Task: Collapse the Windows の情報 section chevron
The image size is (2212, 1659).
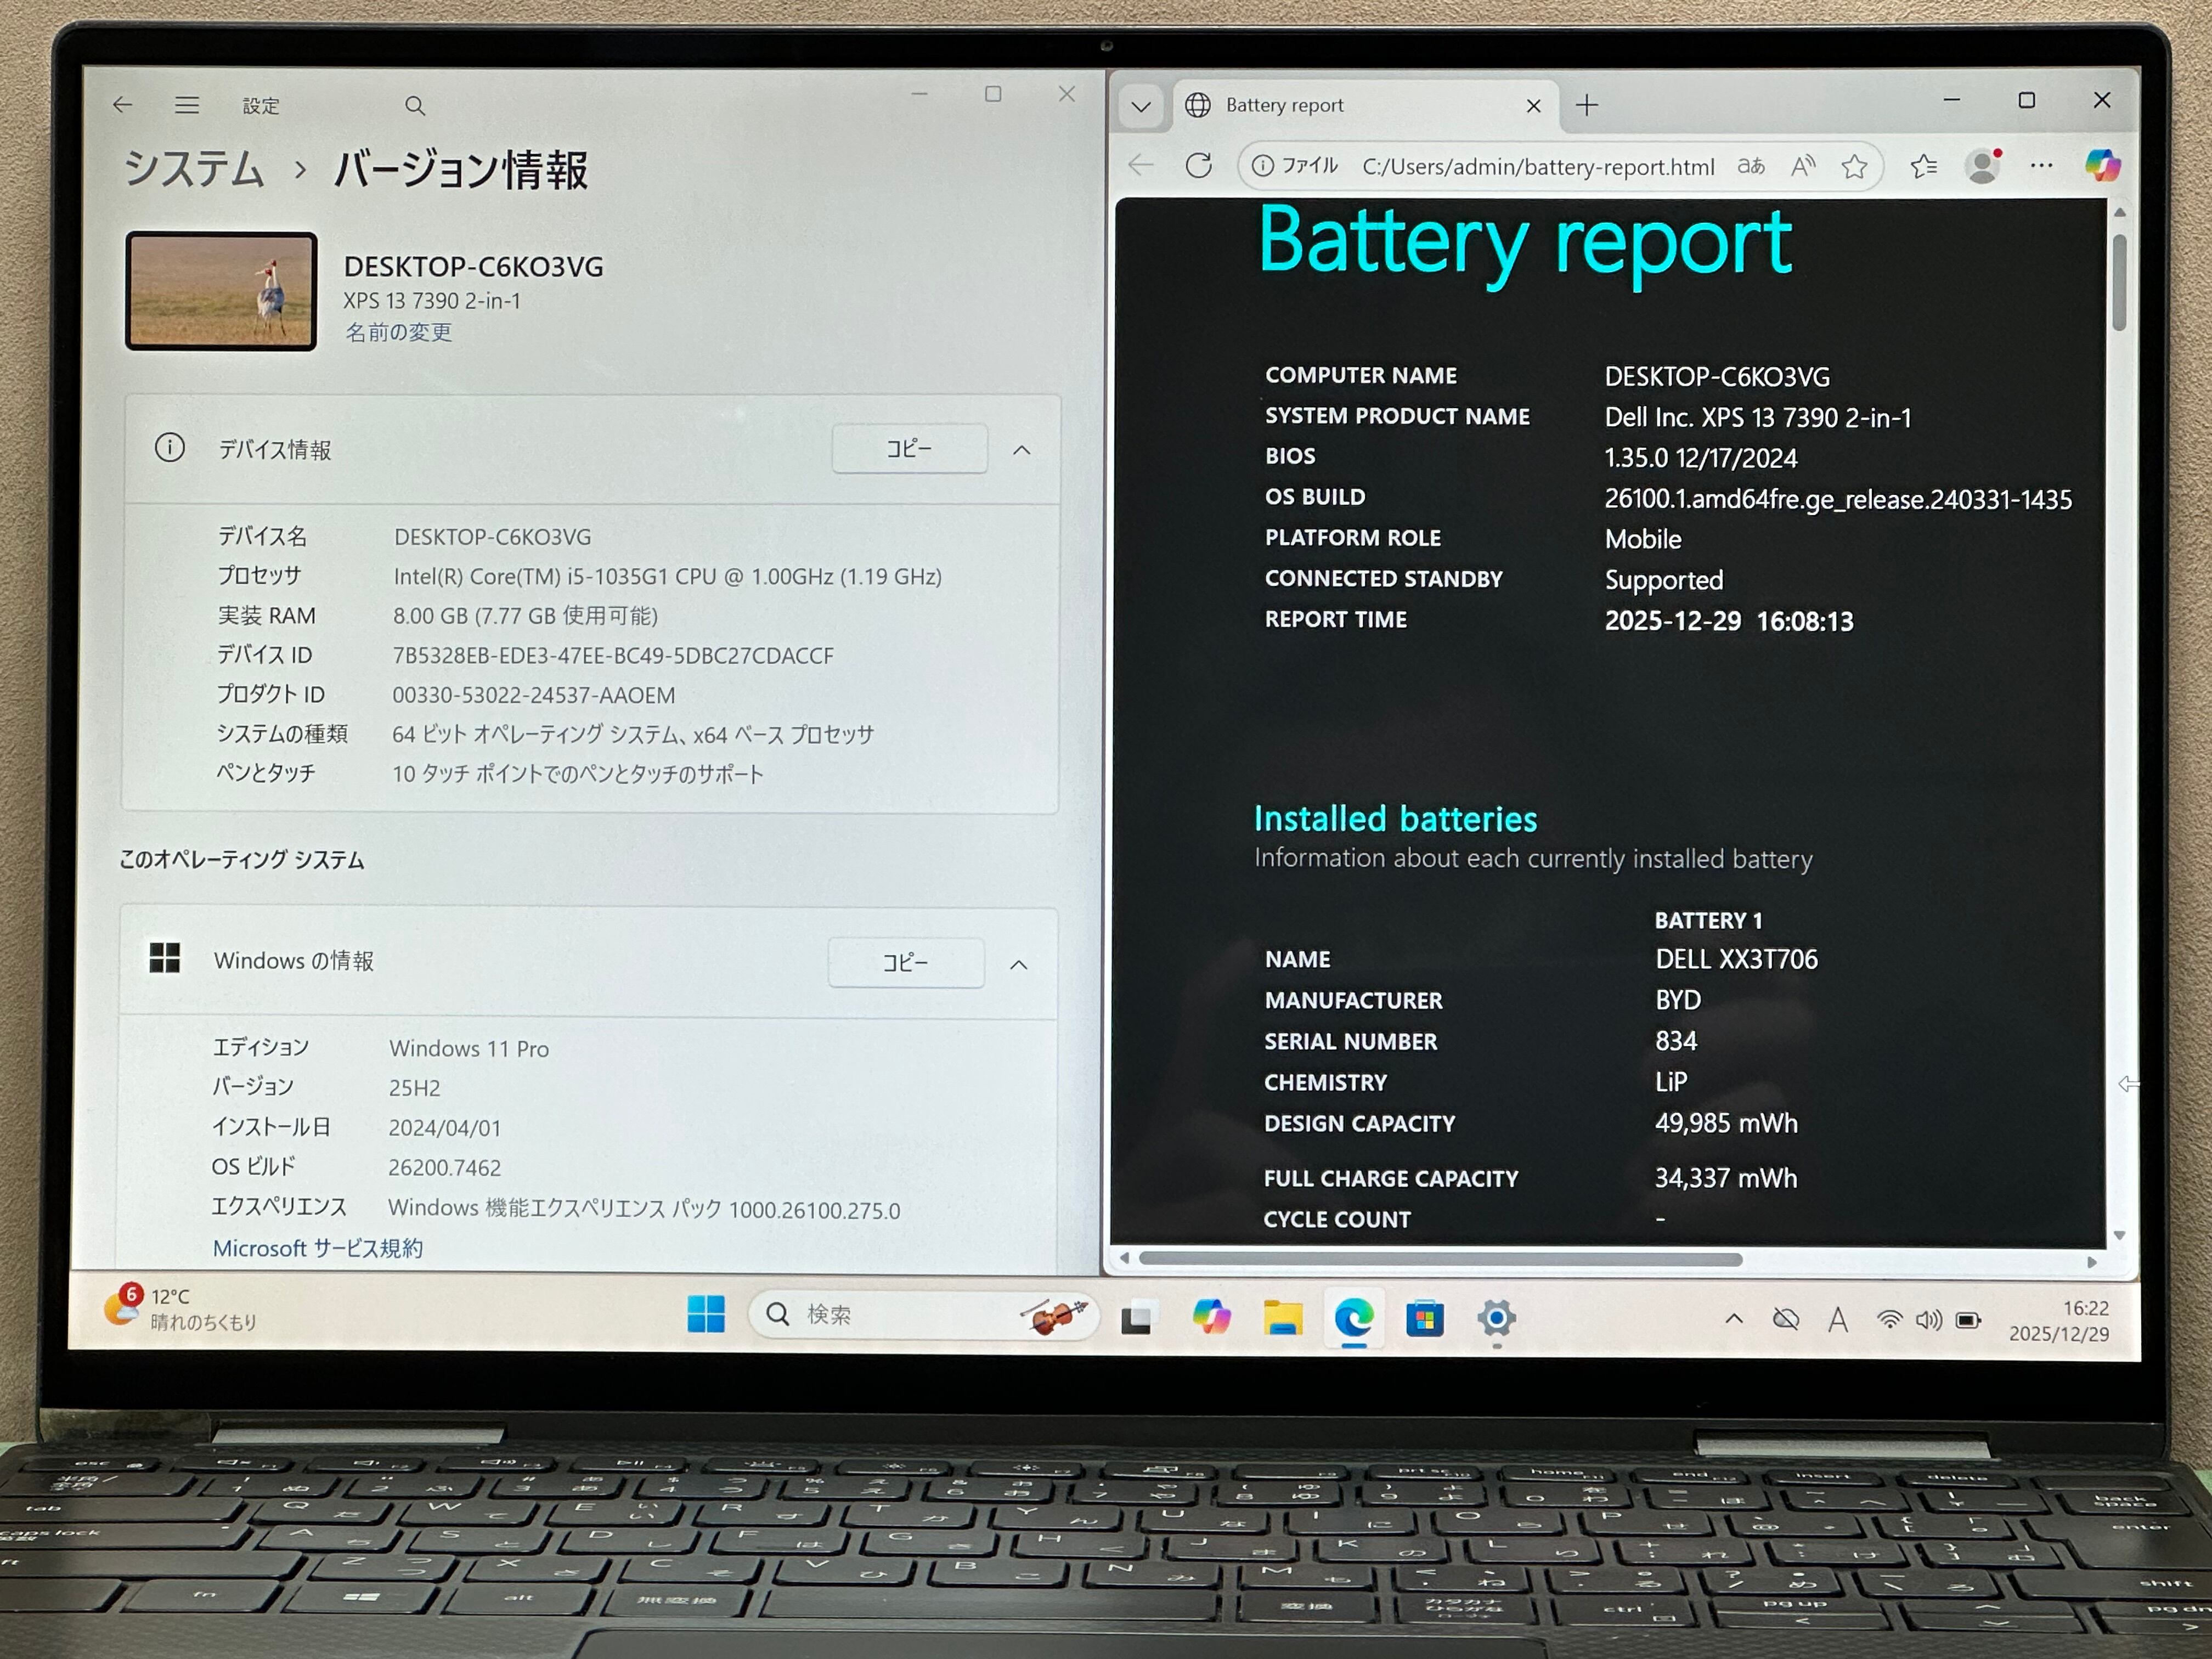Action: pos(1018,964)
